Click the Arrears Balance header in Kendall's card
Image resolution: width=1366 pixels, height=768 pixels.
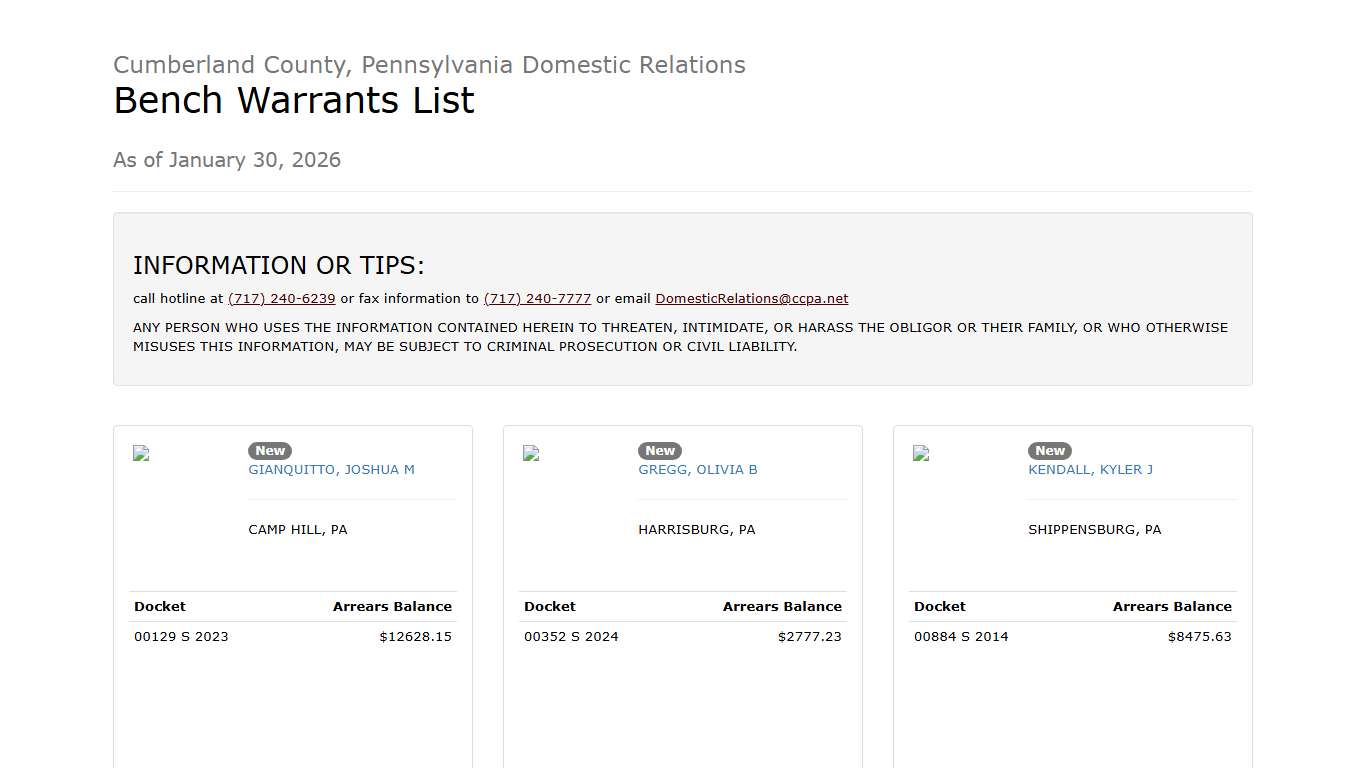point(1172,607)
